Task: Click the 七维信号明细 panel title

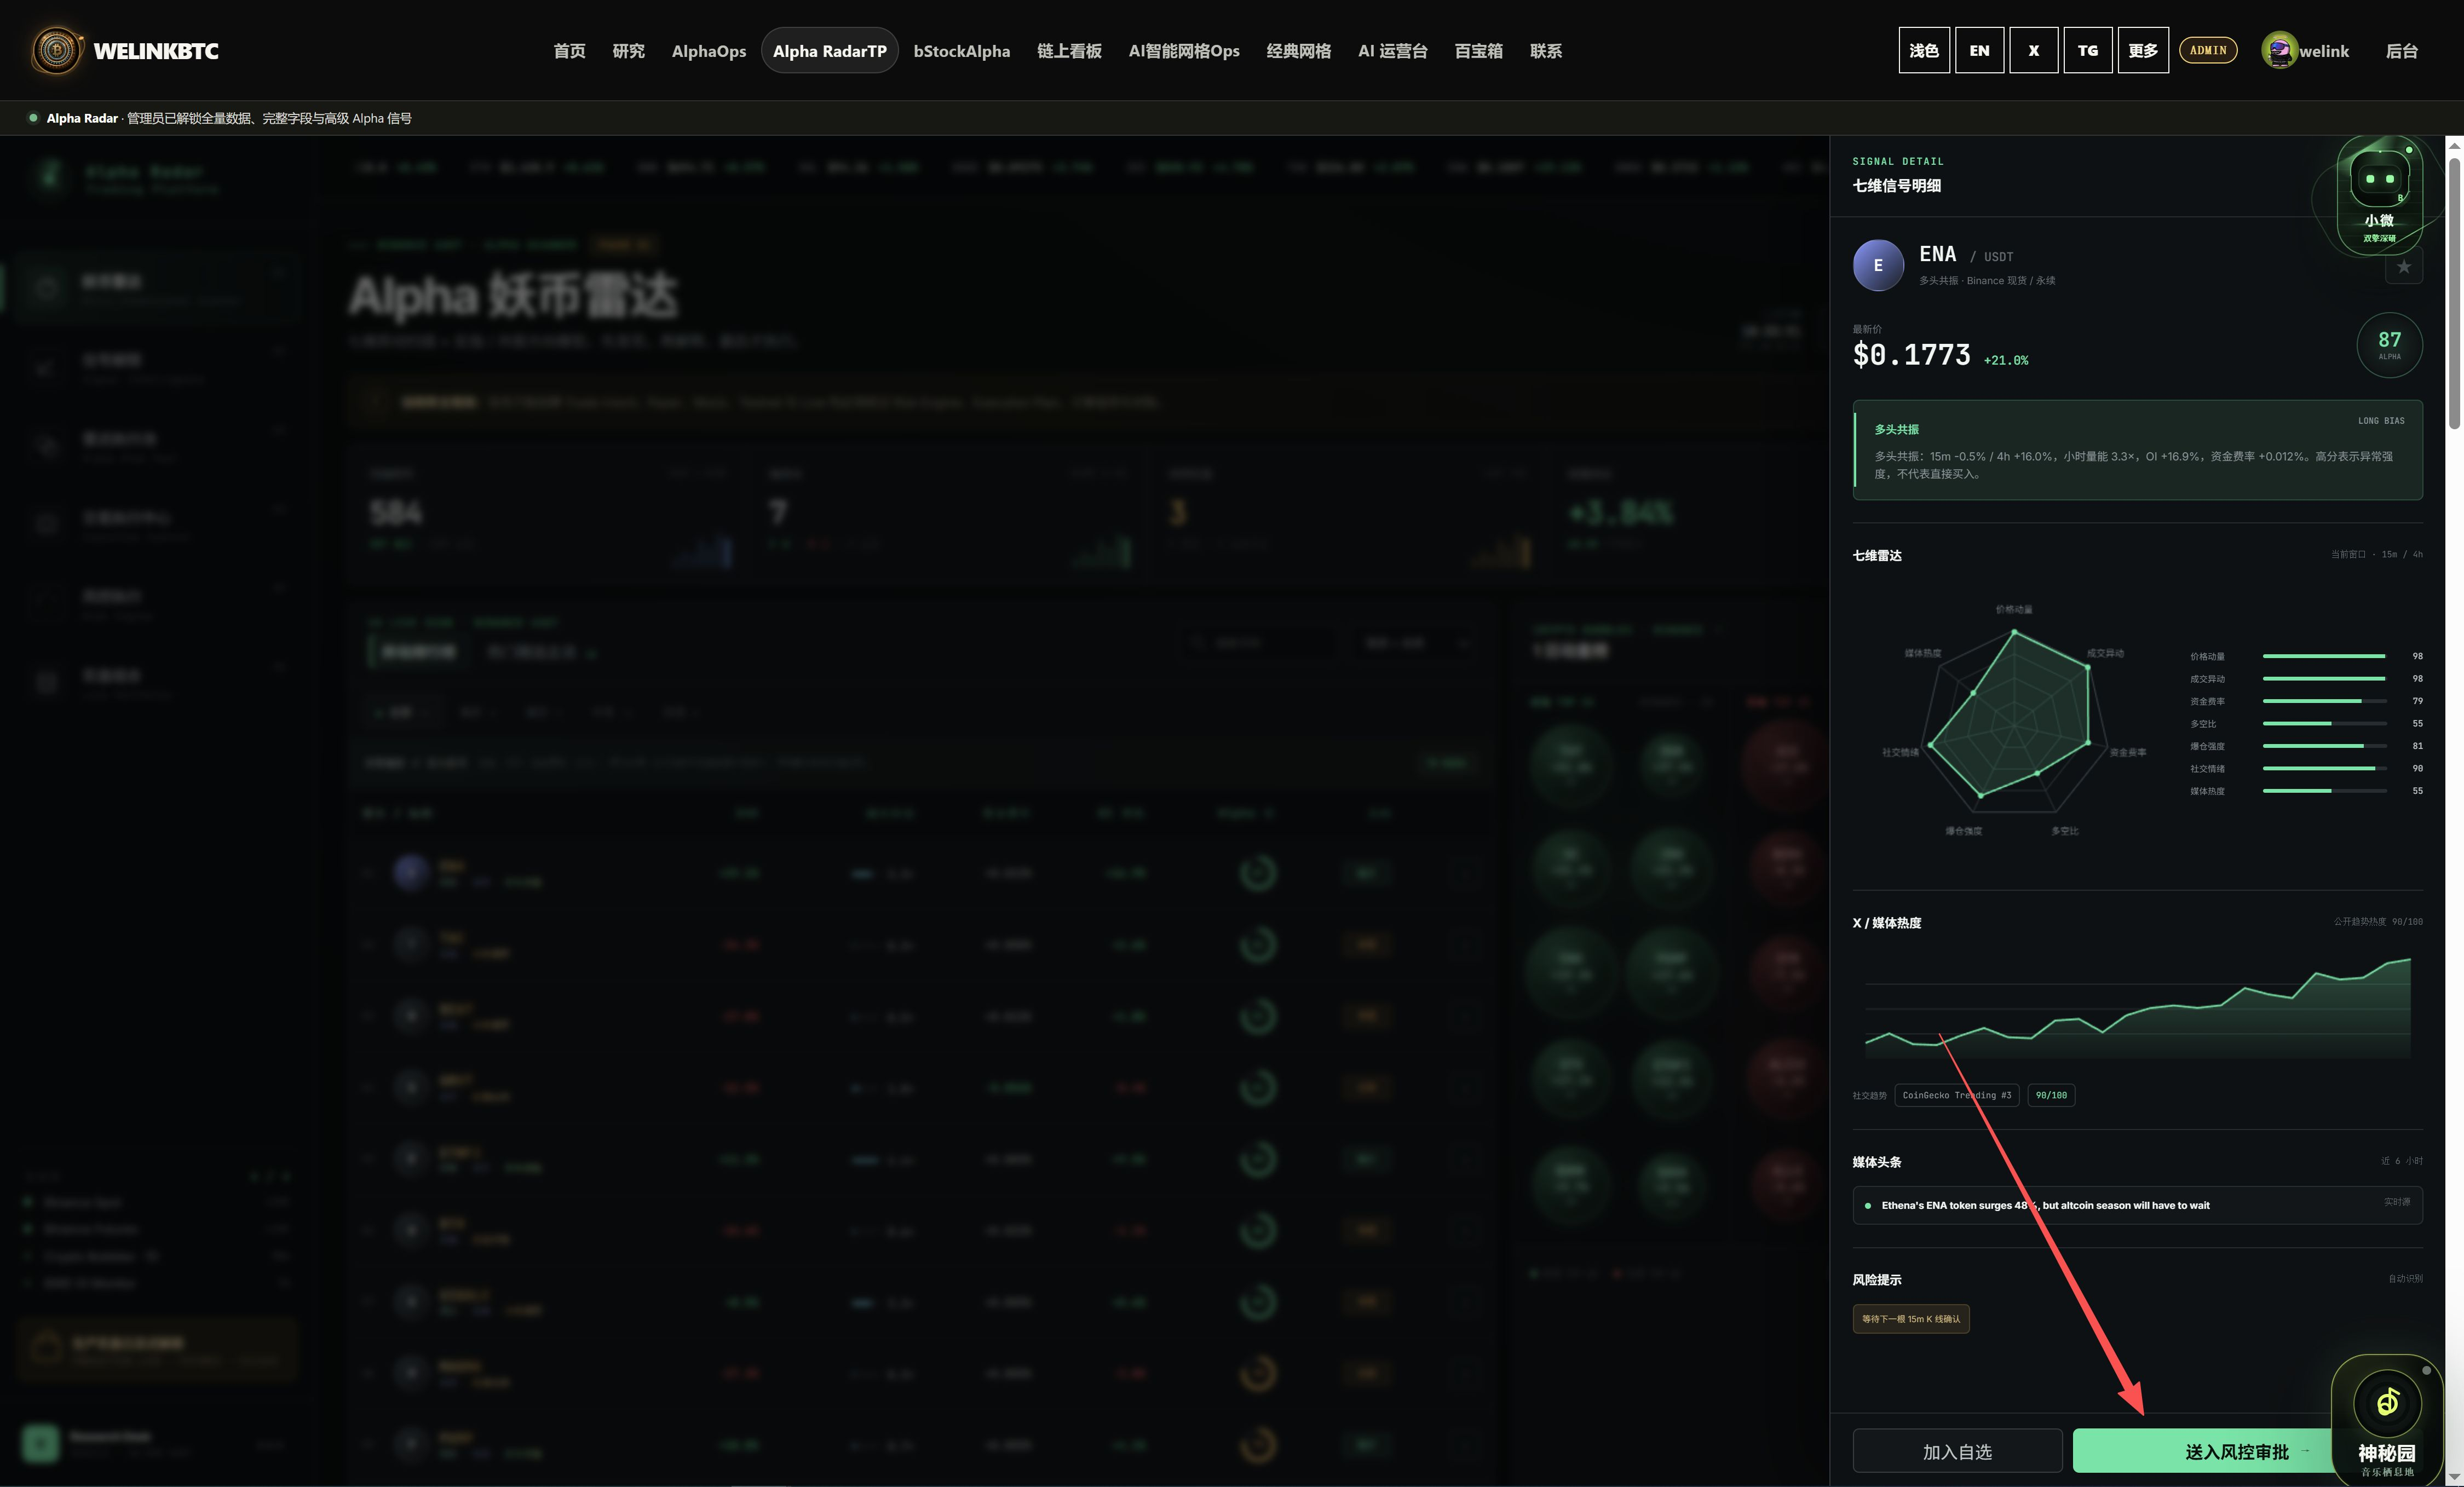Action: click(x=1896, y=186)
